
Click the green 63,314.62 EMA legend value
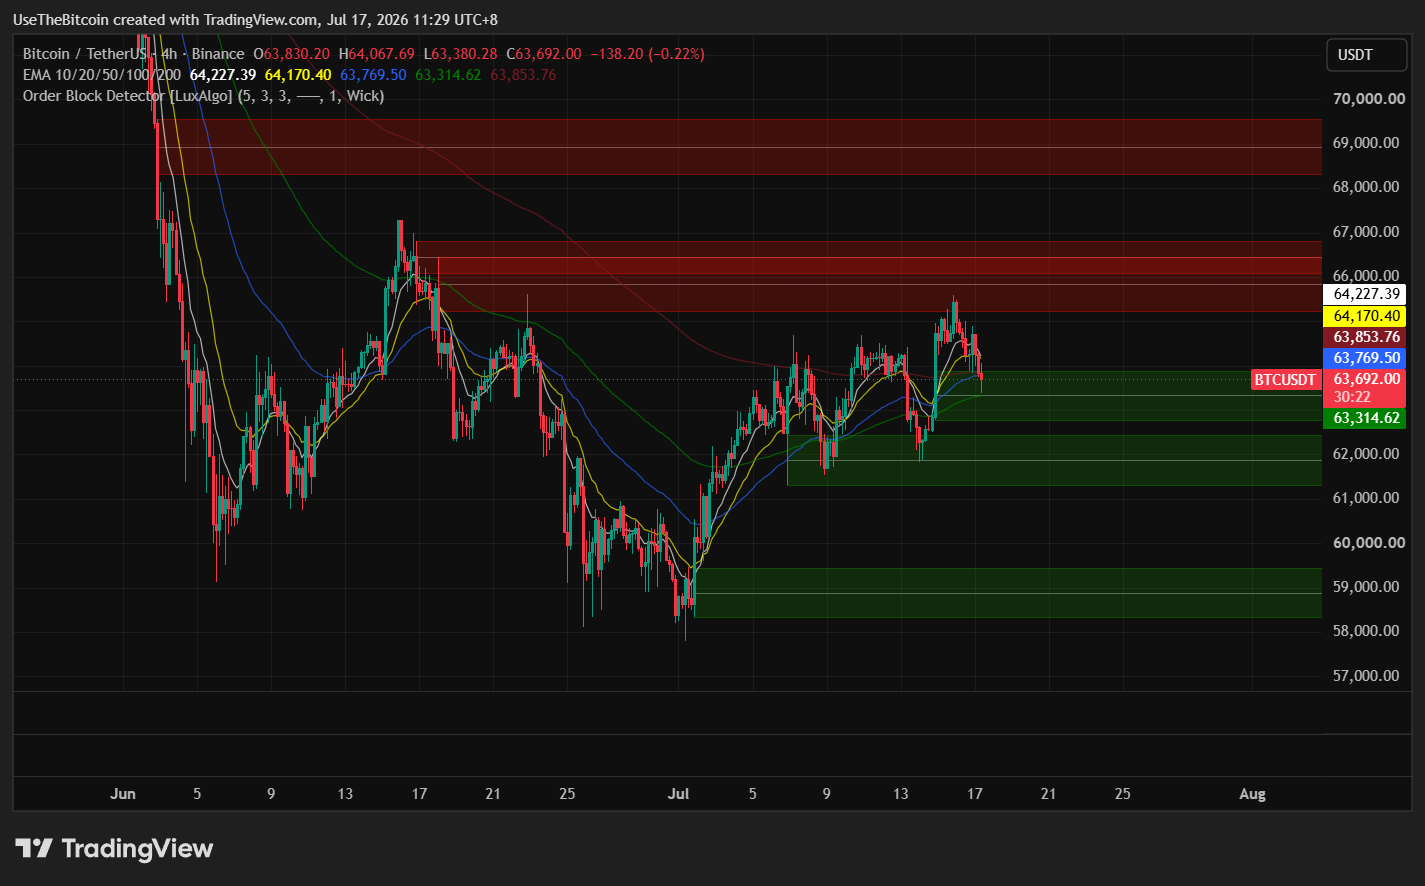click(448, 75)
